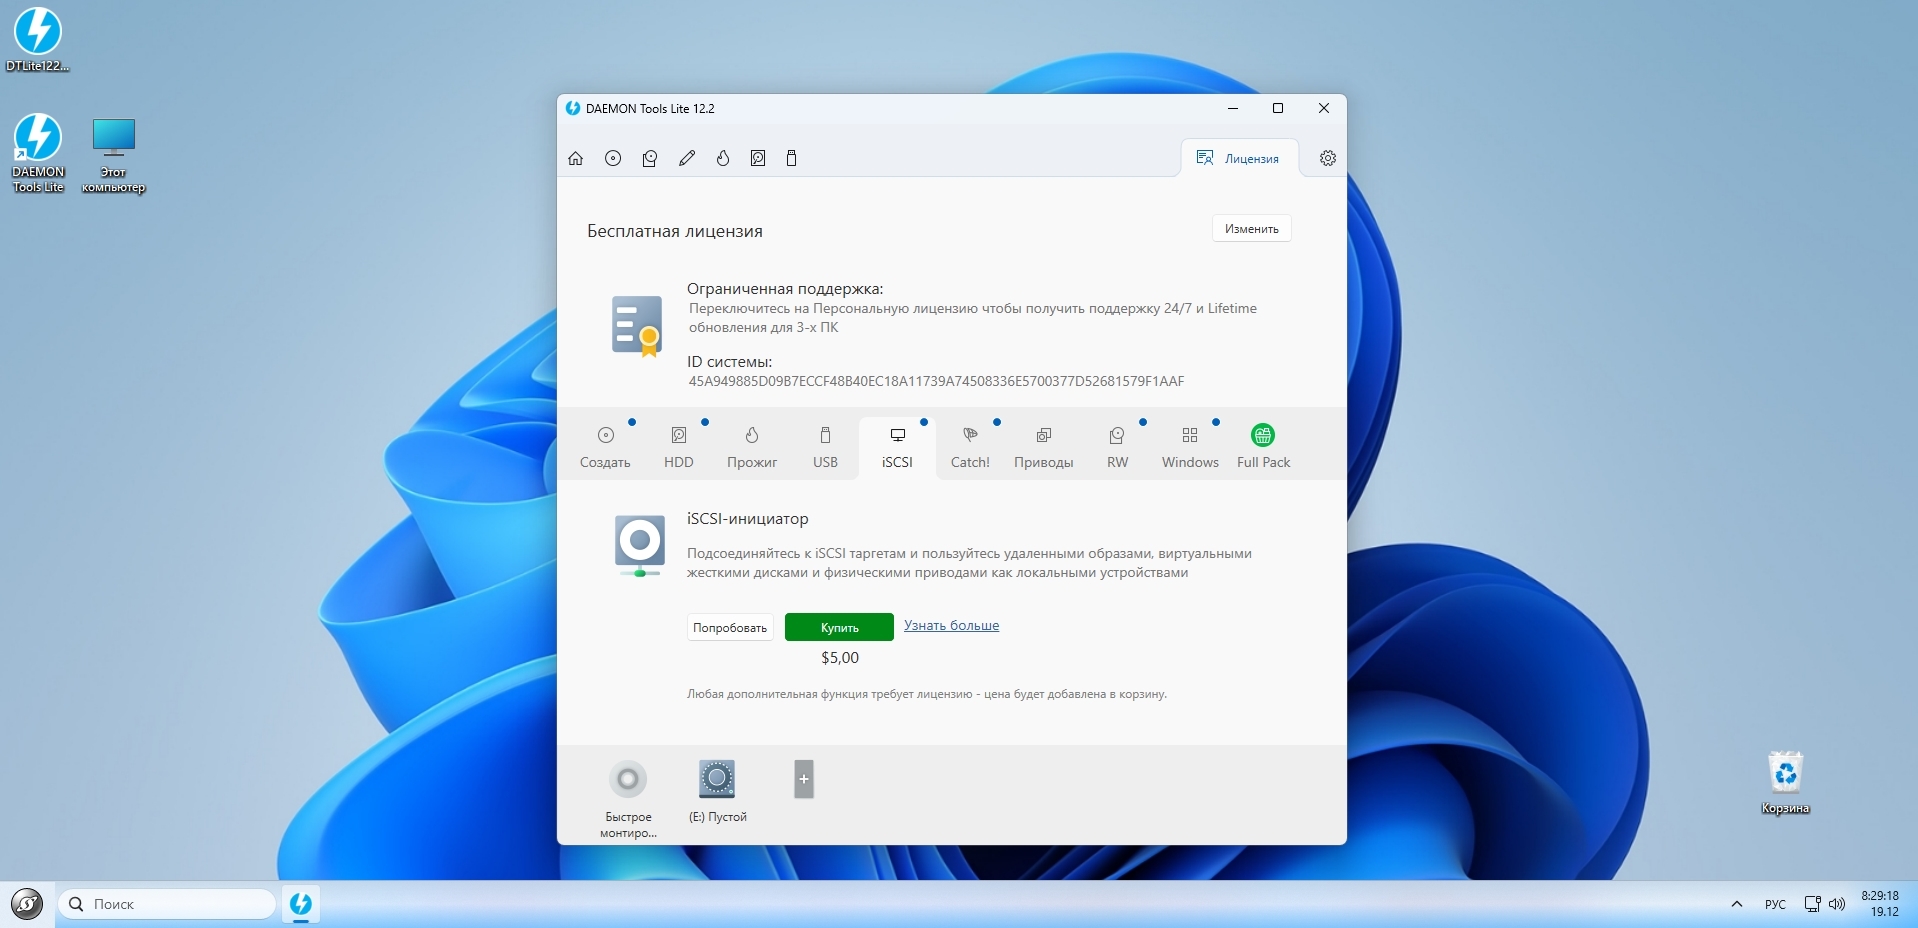
Task: Open DAEMON Tools Lite desktop shortcut
Action: (38, 153)
